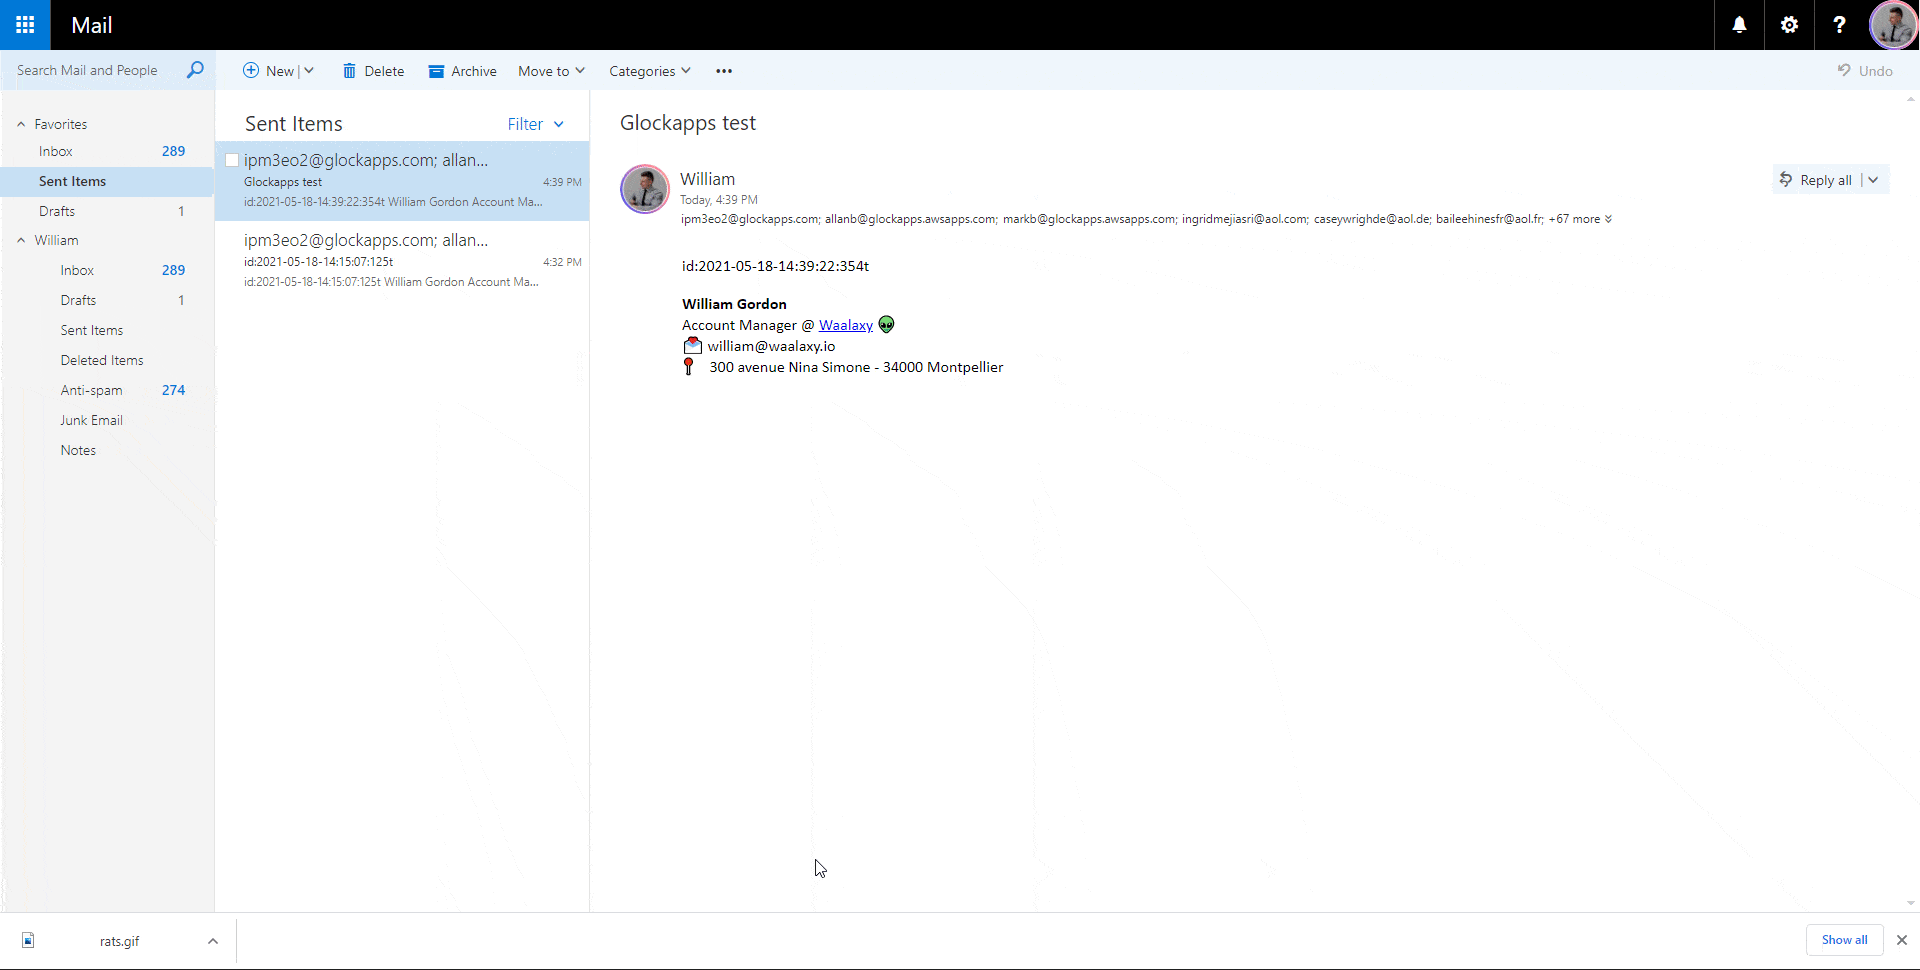Open the Move to dropdown

551,71
